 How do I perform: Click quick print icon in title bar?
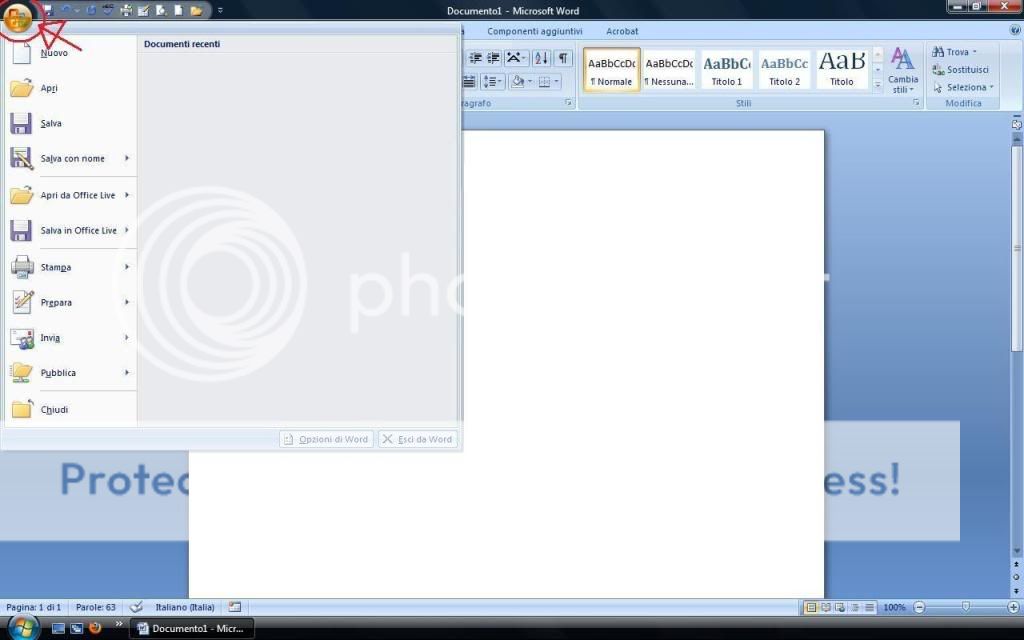pyautogui.click(x=126, y=10)
